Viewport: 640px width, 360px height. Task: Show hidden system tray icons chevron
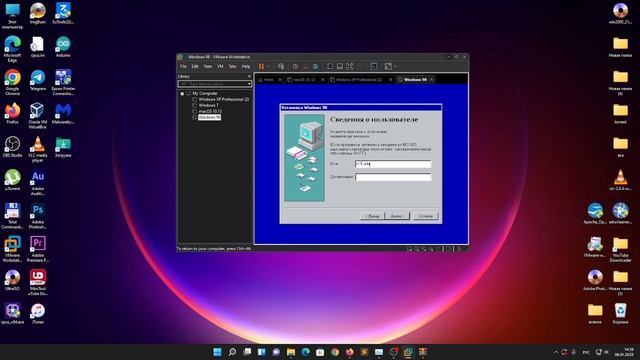tap(556, 352)
